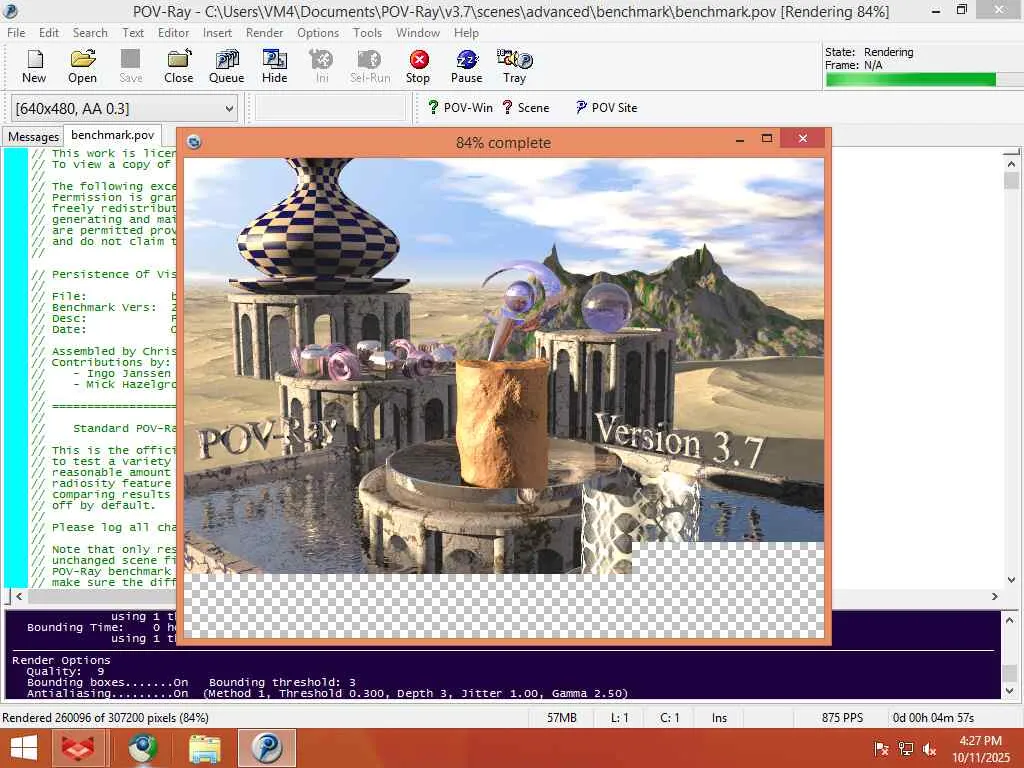
Task: Click the 'Ins' status bar indicator
Action: click(x=719, y=718)
